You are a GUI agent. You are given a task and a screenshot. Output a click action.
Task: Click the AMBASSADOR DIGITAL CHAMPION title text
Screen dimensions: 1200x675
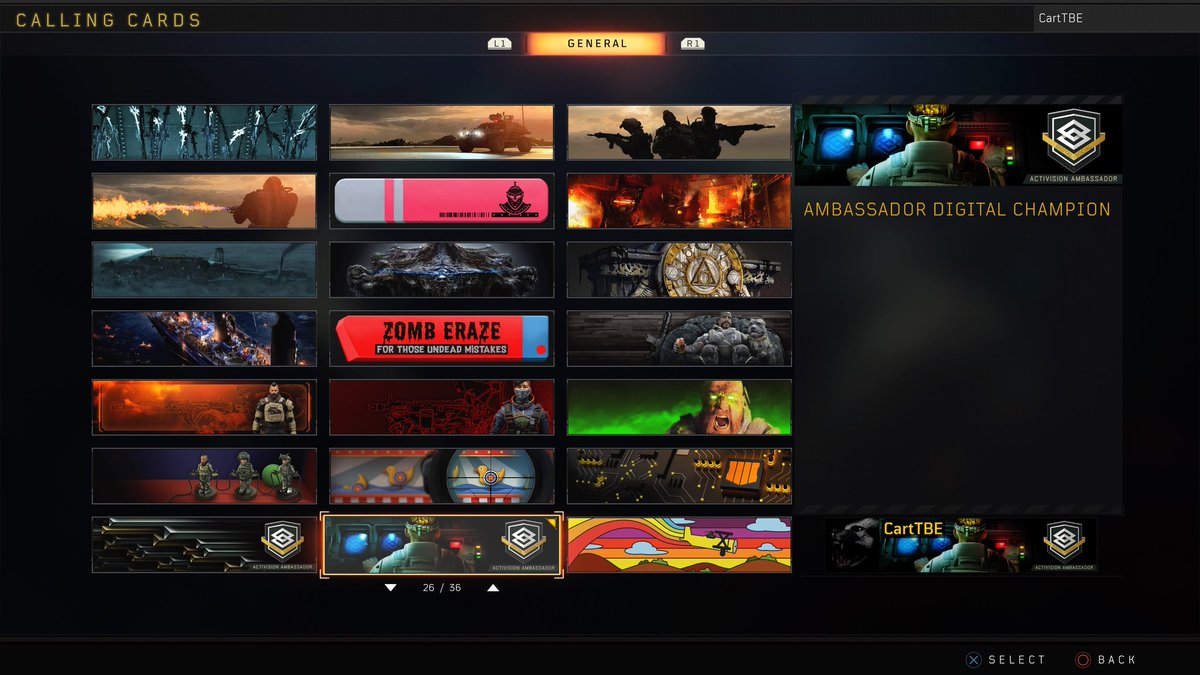click(957, 210)
